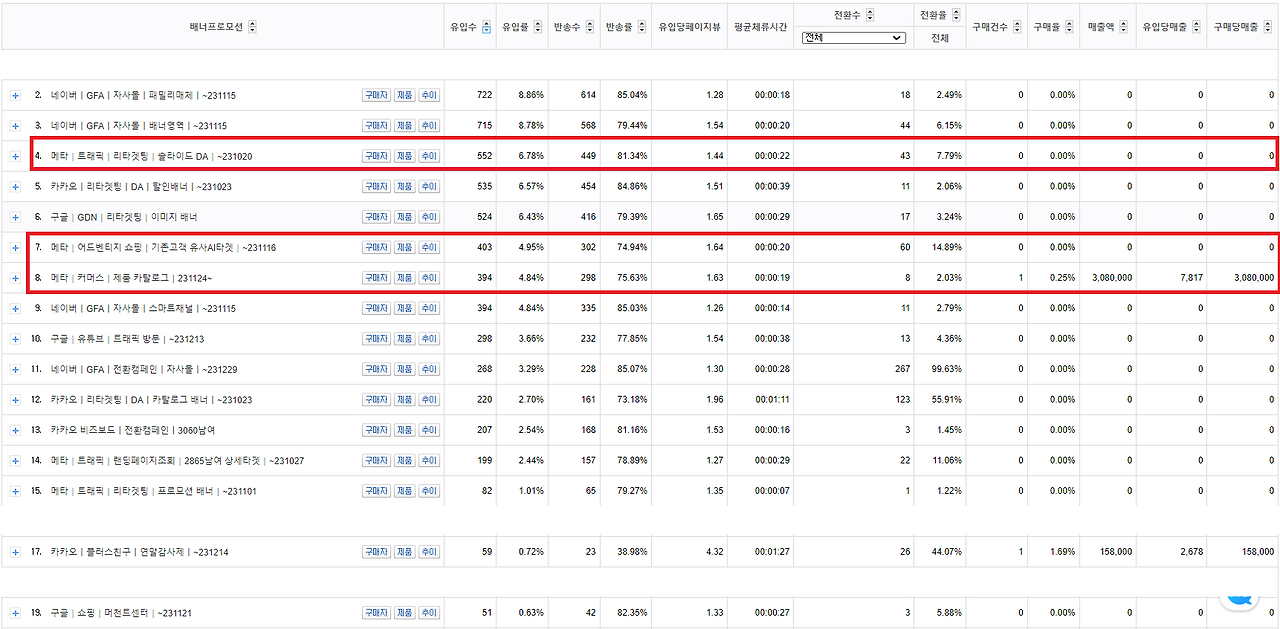Screen dimensions: 1280x629
Task: Sort by the 반송수 column sort icon
Action: point(590,27)
